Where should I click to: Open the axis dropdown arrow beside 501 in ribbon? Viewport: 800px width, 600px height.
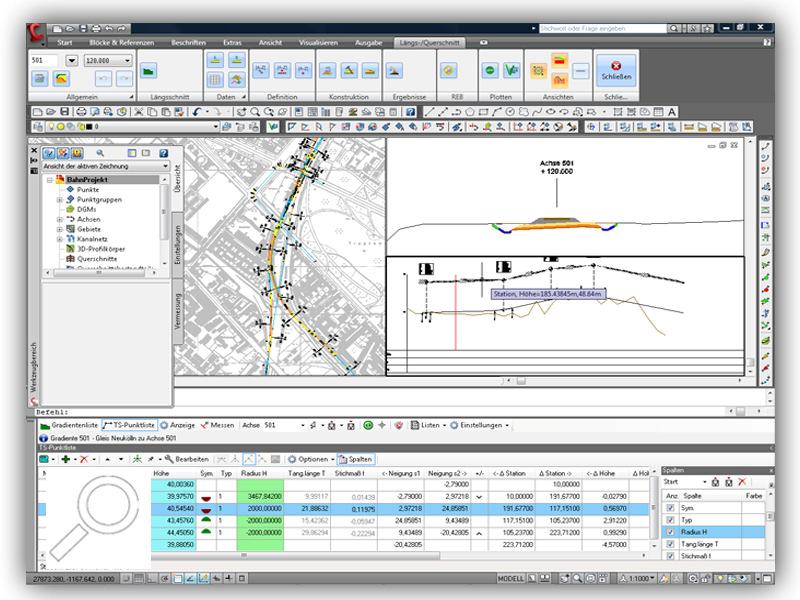(x=72, y=60)
